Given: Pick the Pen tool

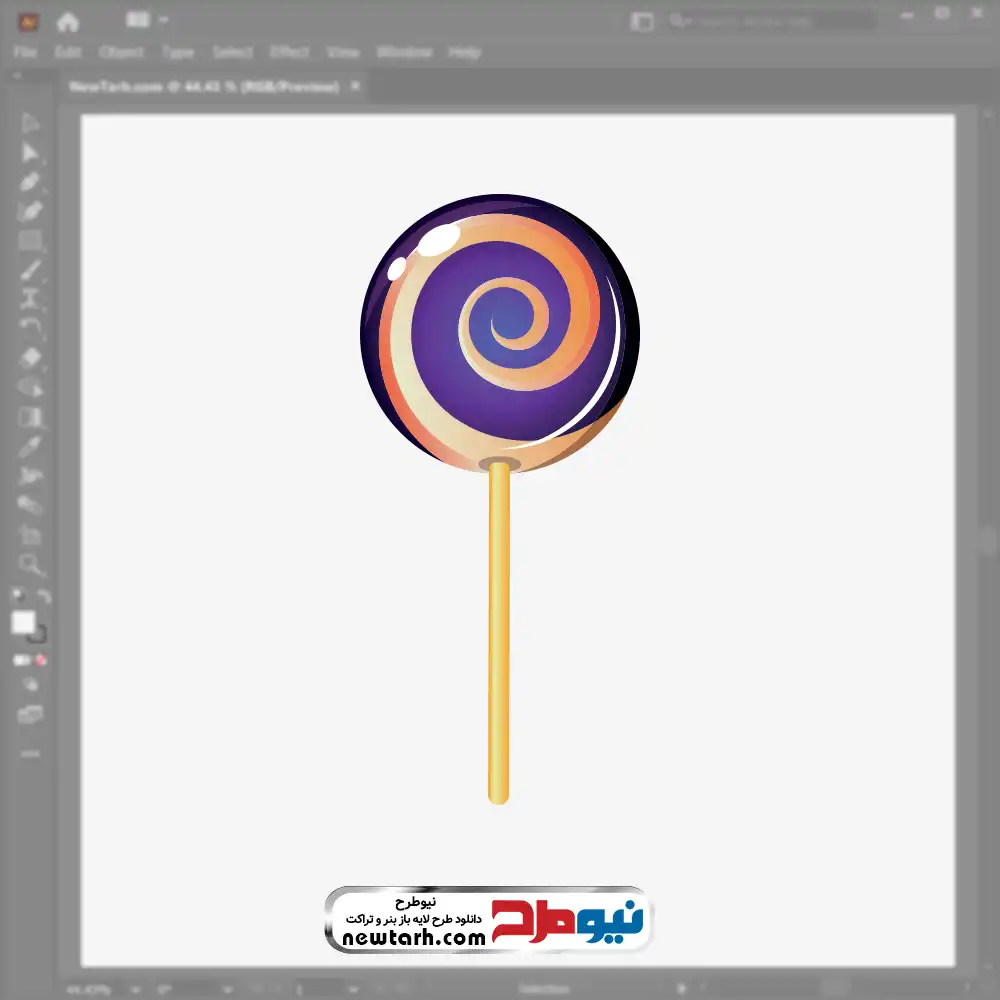Looking at the screenshot, I should click(30, 182).
